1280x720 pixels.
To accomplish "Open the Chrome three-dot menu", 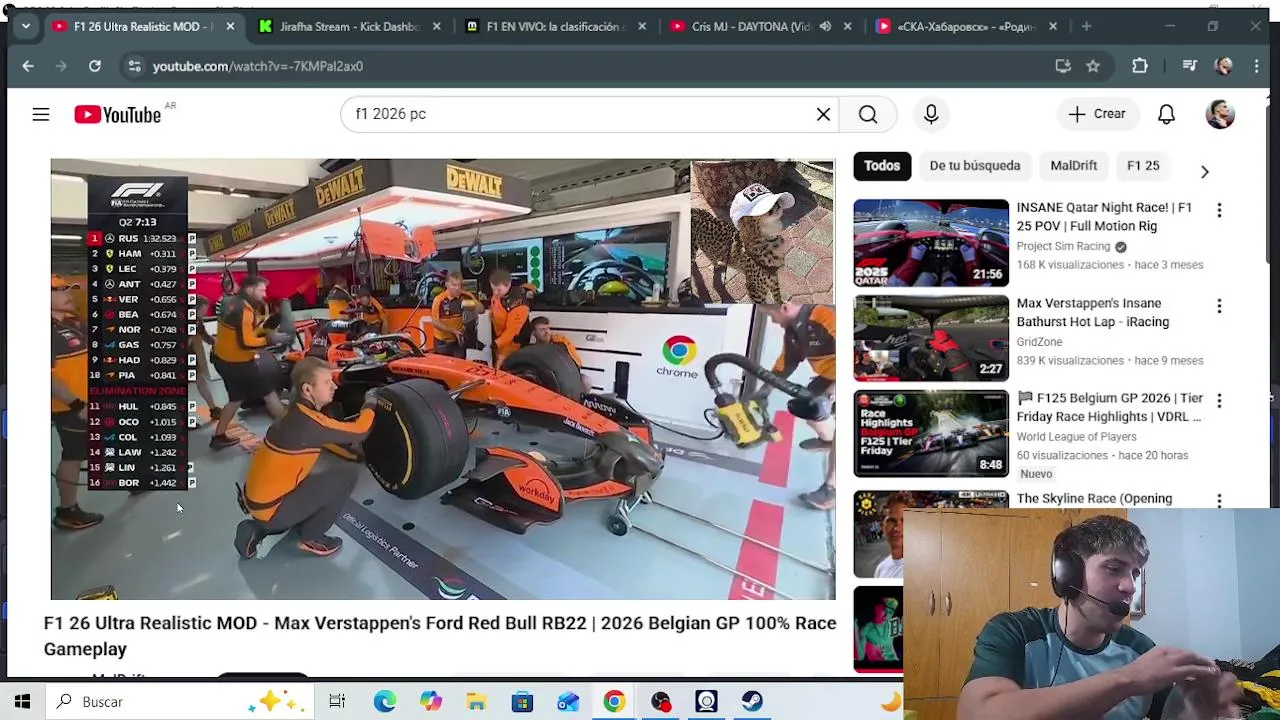I will click(x=1258, y=66).
